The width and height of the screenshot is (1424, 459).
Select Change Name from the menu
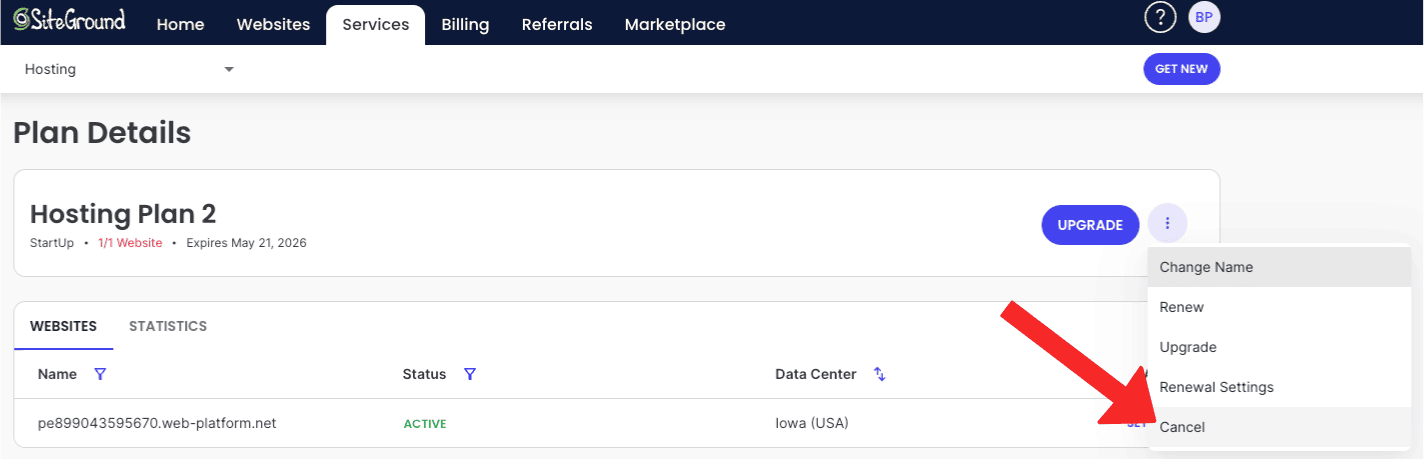pyautogui.click(x=1206, y=267)
